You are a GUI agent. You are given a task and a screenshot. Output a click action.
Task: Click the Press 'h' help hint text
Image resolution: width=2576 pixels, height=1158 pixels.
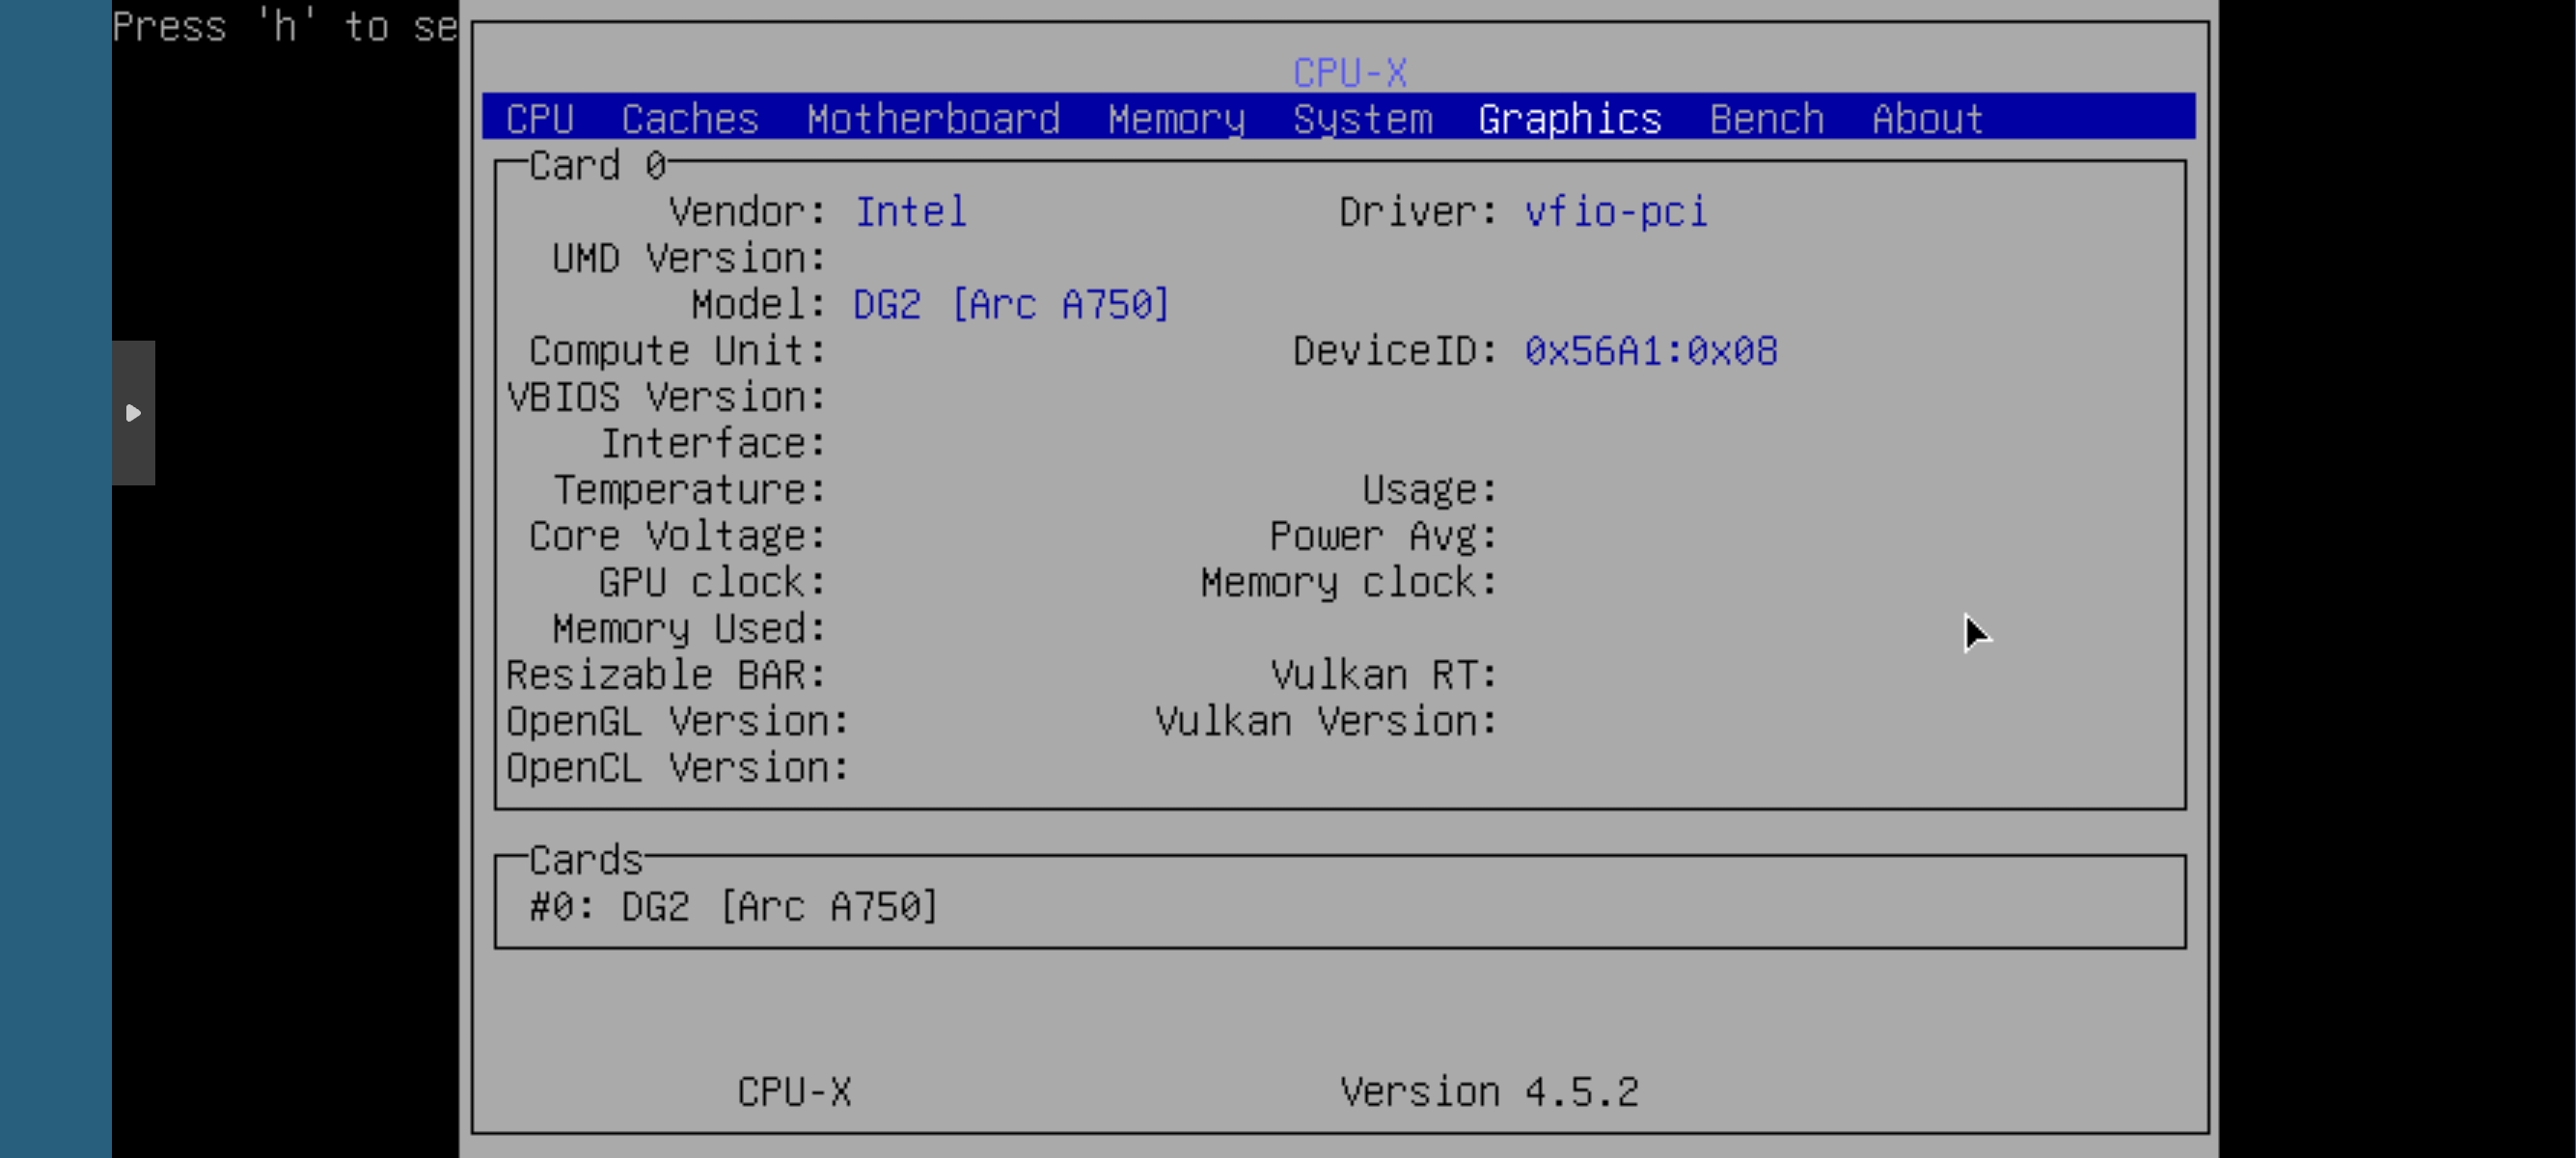coord(284,27)
